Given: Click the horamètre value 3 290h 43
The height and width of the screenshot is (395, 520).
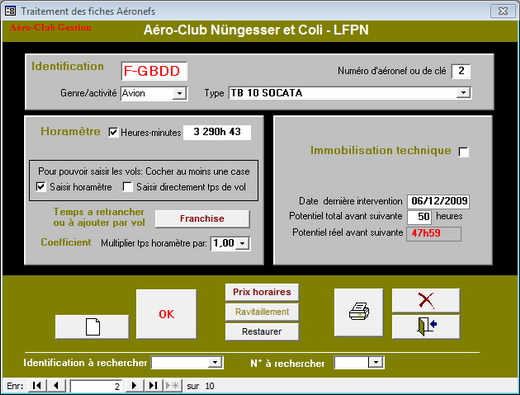Looking at the screenshot, I should pyautogui.click(x=217, y=132).
